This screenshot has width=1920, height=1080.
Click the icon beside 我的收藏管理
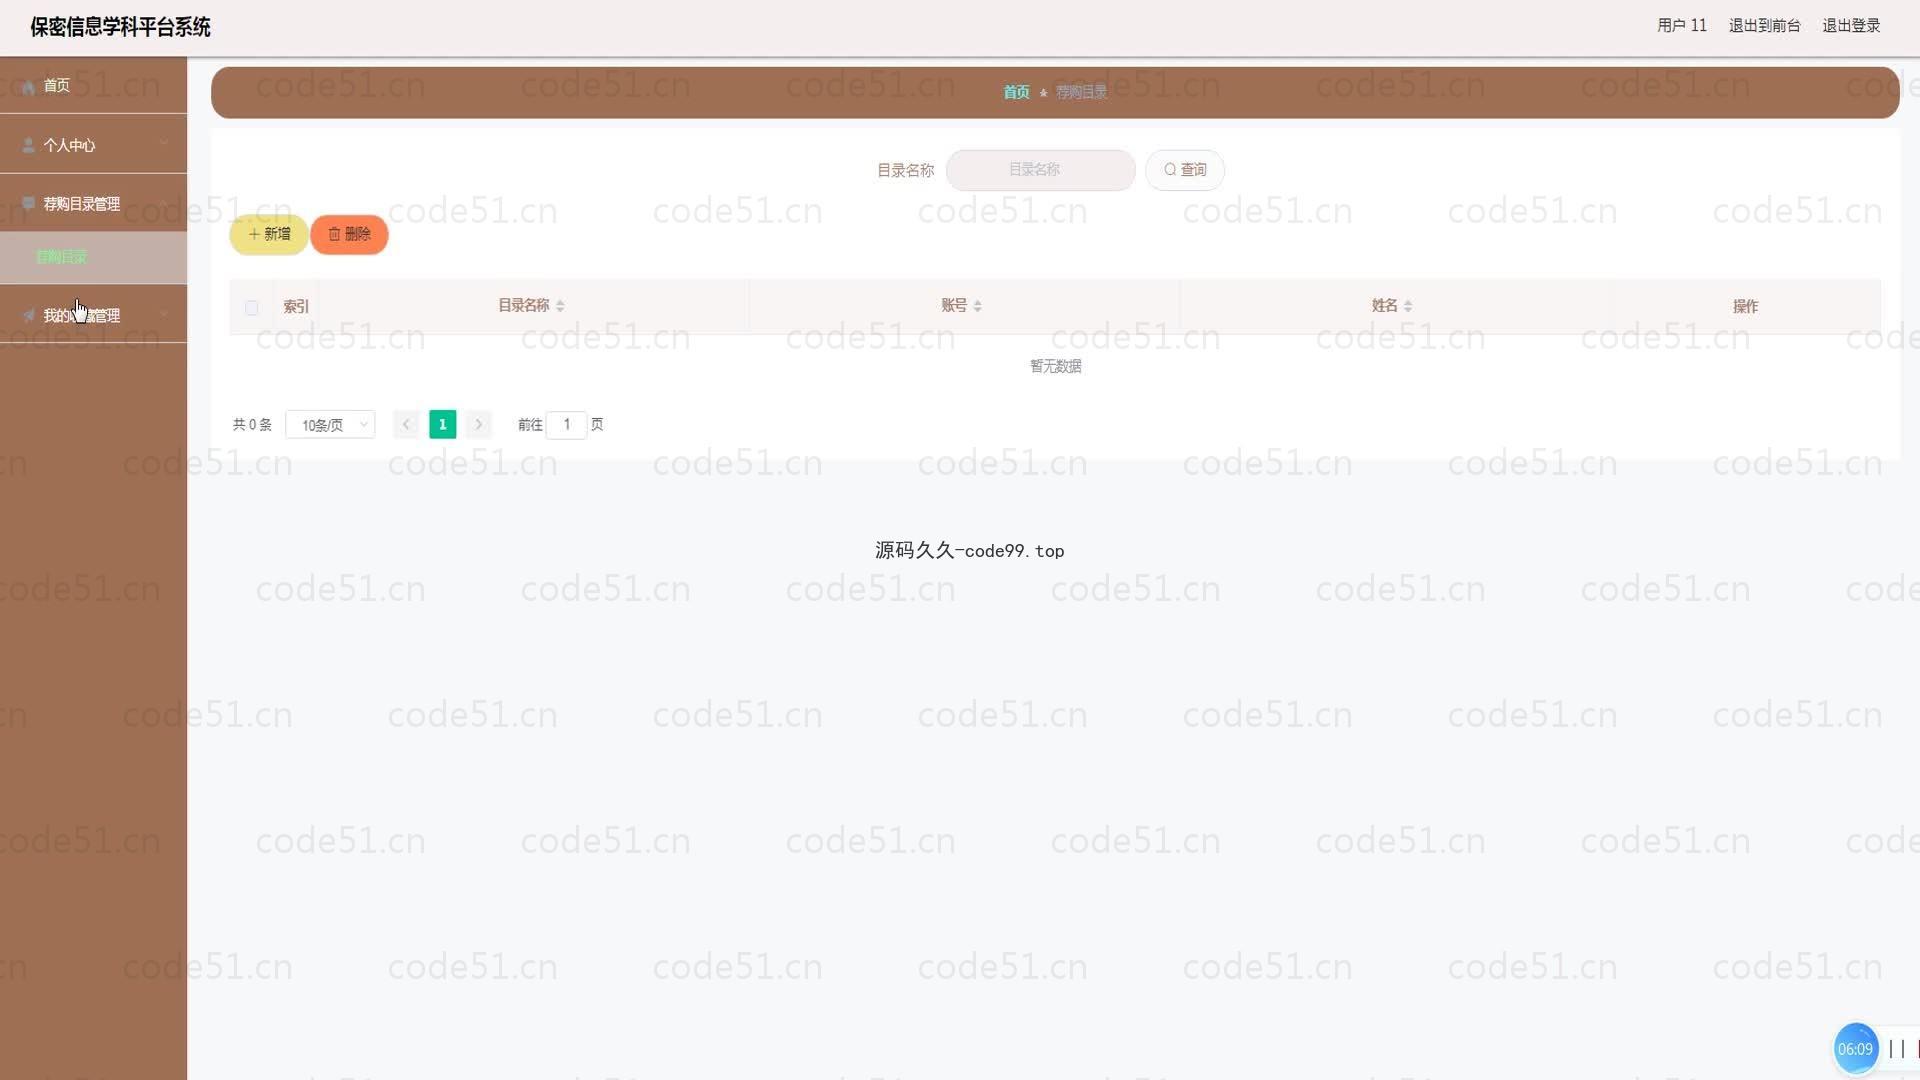(x=28, y=315)
